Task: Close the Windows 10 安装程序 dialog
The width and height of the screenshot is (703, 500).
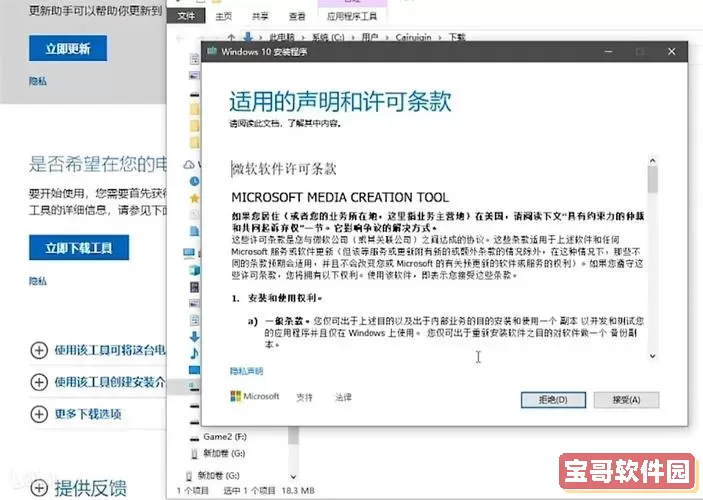Action: pyautogui.click(x=672, y=52)
